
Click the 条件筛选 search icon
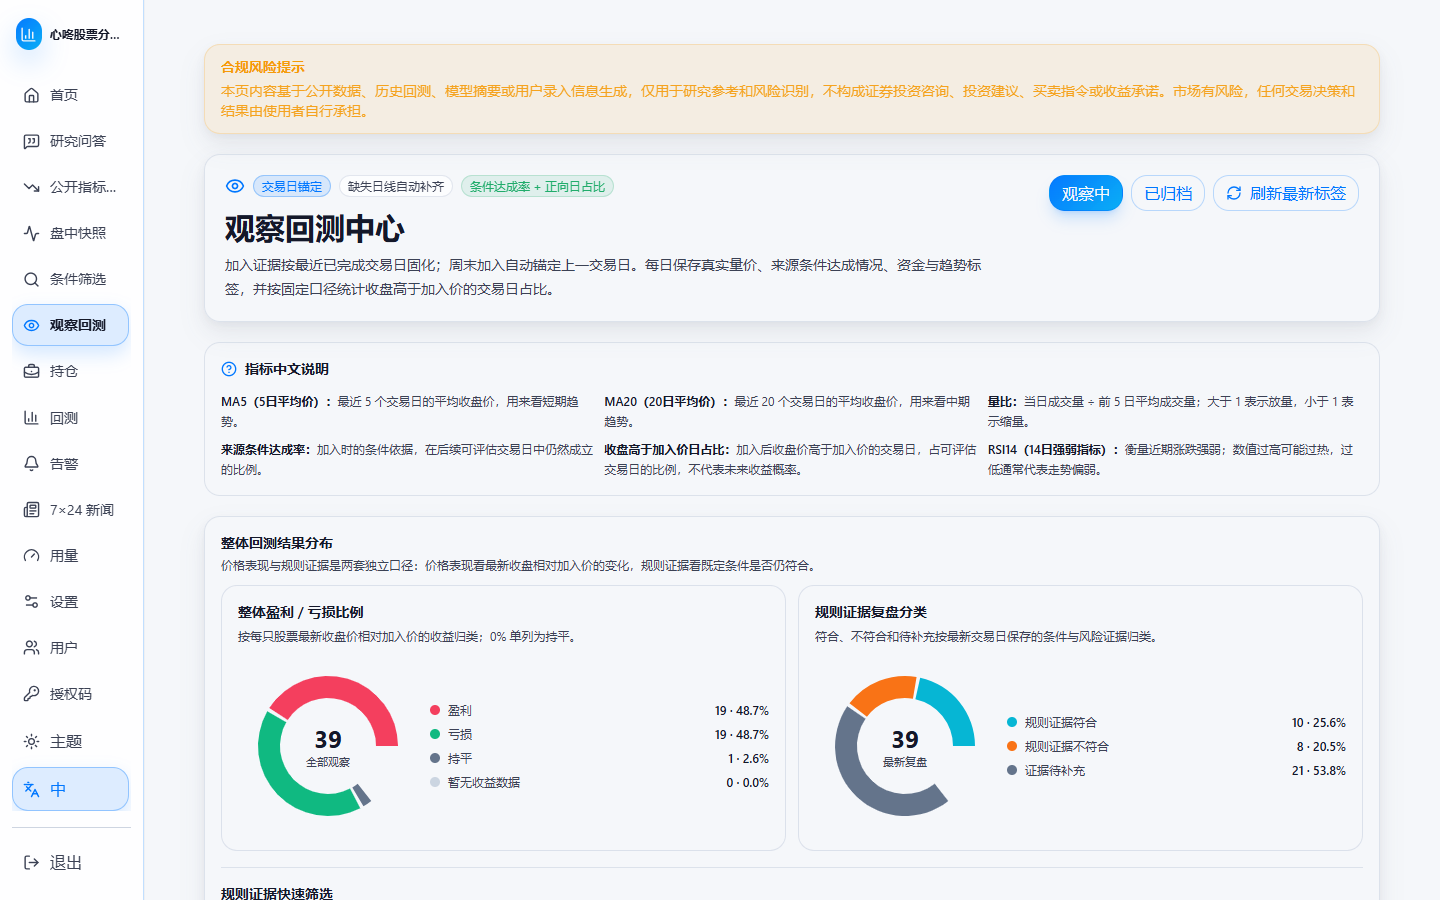[x=31, y=279]
